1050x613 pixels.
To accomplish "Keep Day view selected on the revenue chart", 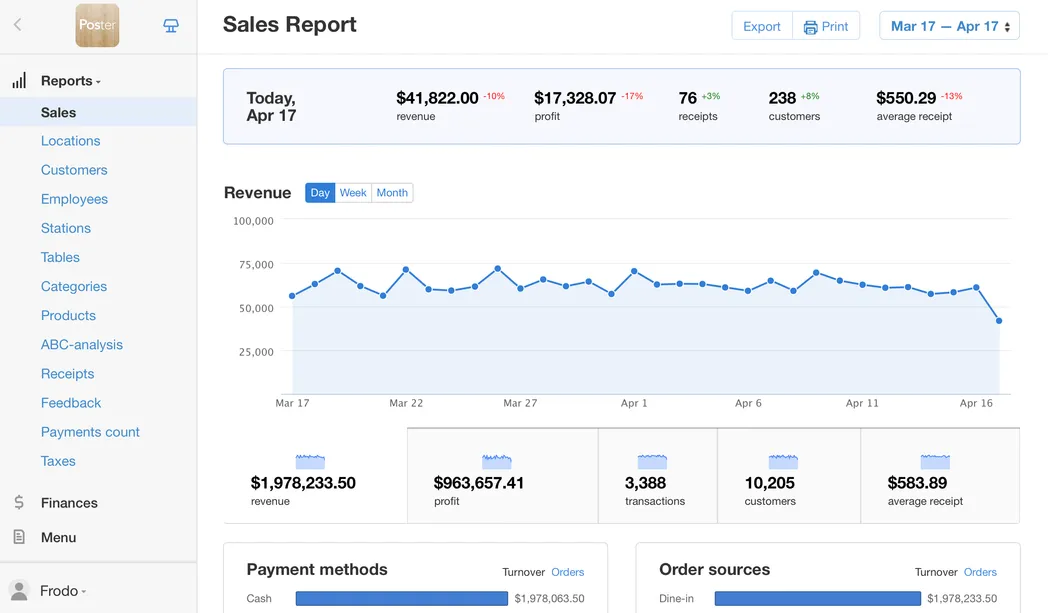I will tap(319, 192).
